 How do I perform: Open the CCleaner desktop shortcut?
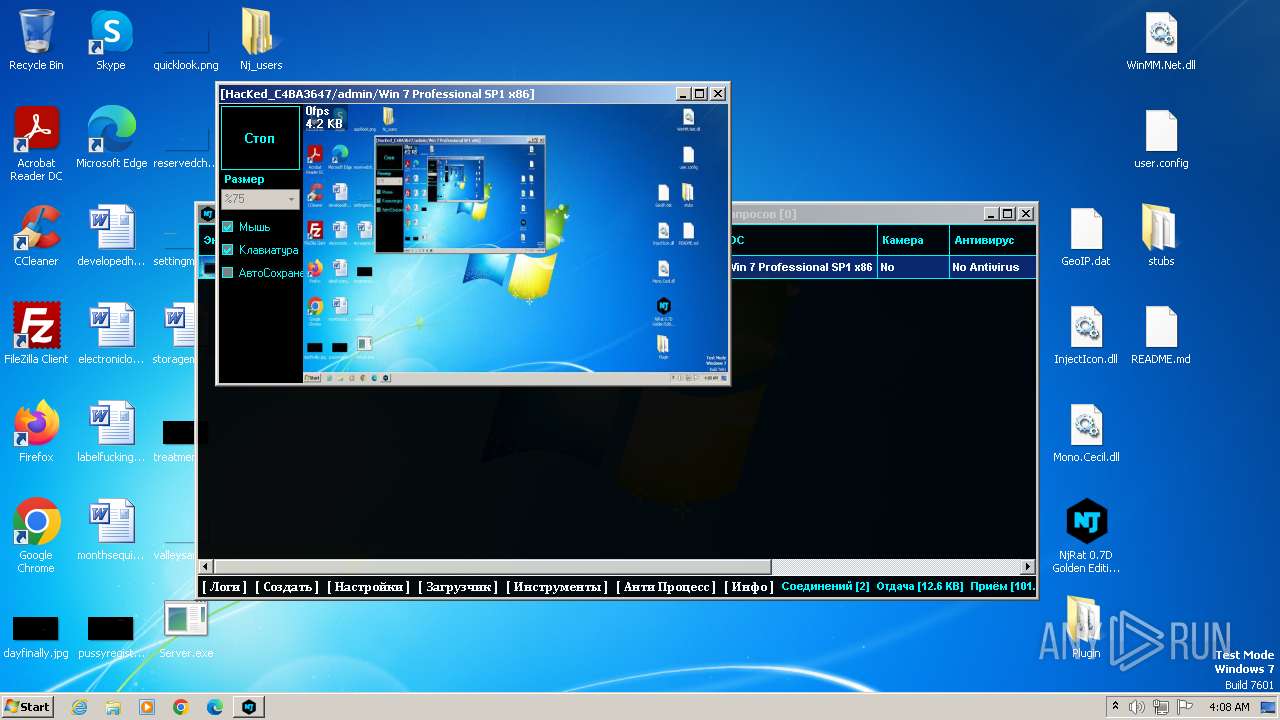pos(36,236)
